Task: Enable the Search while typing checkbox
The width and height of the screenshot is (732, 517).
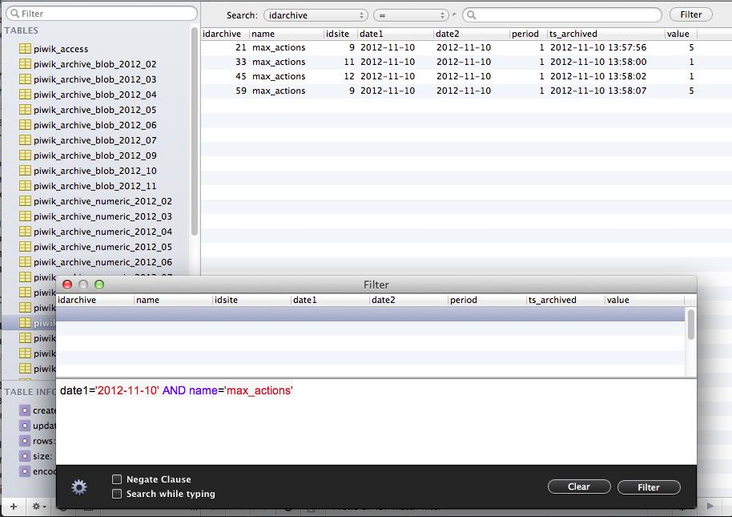Action: pos(117,494)
